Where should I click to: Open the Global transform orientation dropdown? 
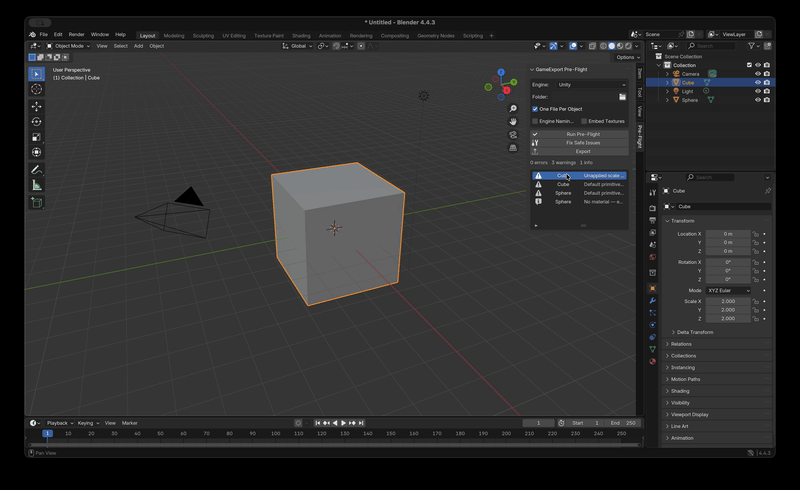297,46
